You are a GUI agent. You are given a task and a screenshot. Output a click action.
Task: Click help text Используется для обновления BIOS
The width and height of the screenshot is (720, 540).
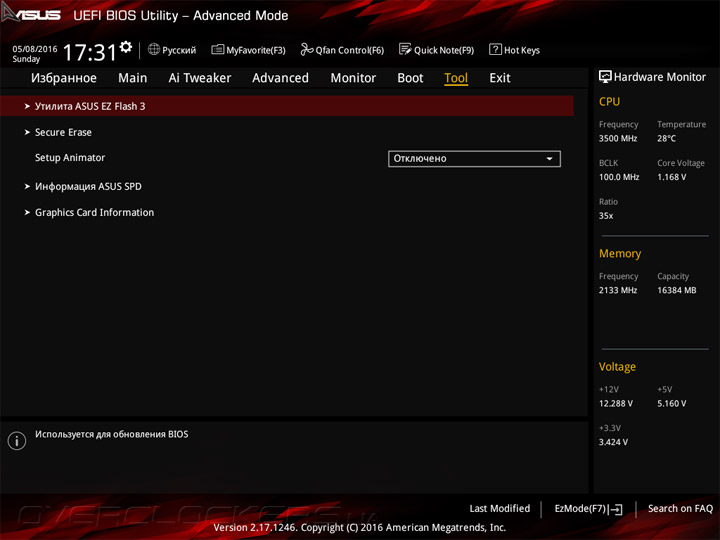pyautogui.click(x=112, y=434)
